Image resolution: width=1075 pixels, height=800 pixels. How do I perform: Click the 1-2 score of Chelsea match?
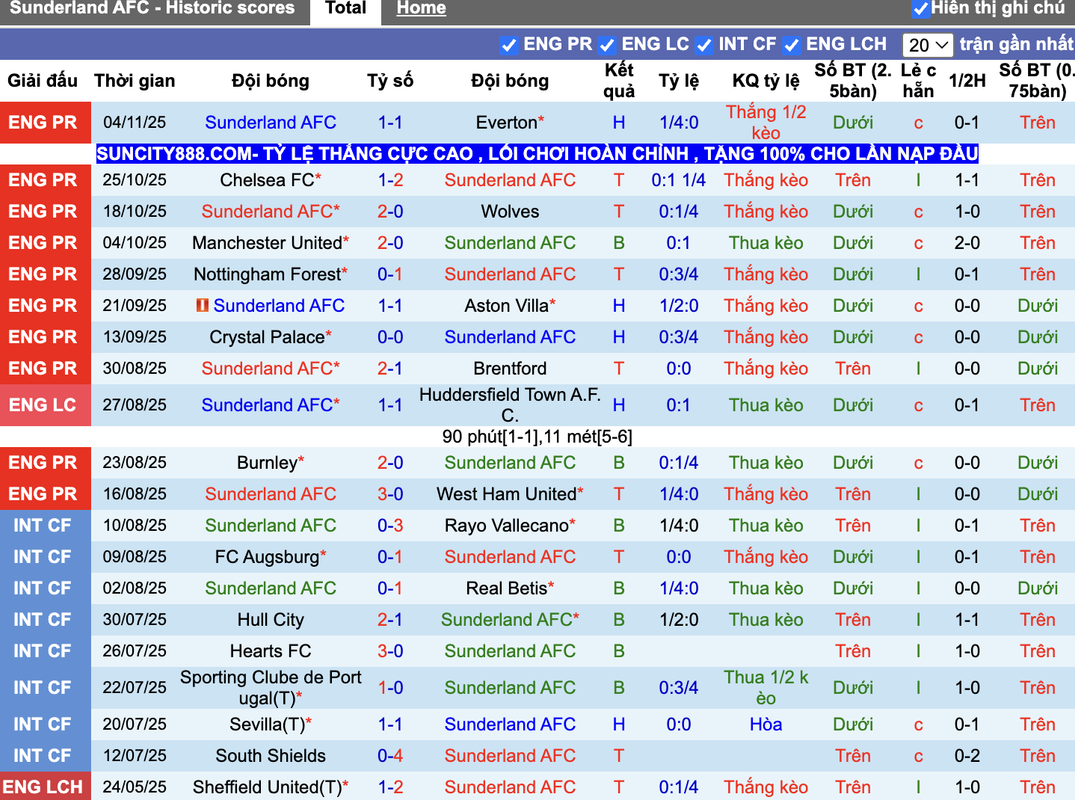click(x=390, y=180)
